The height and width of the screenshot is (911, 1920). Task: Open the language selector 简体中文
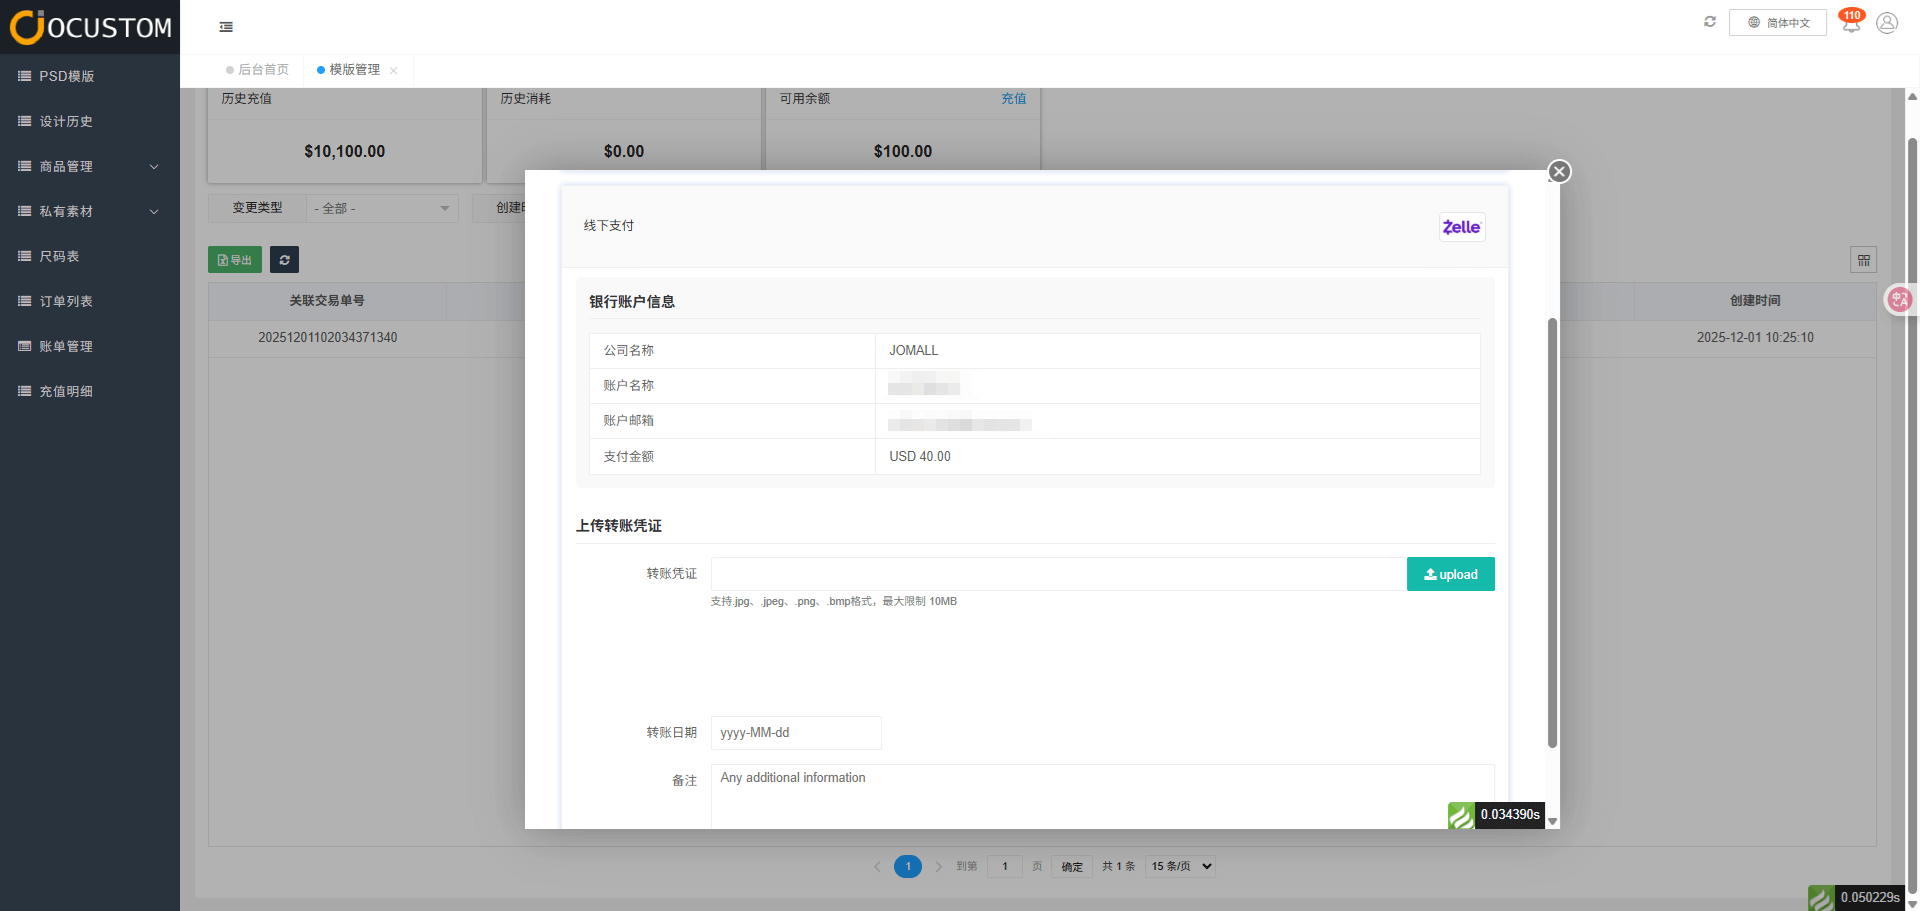(1778, 22)
